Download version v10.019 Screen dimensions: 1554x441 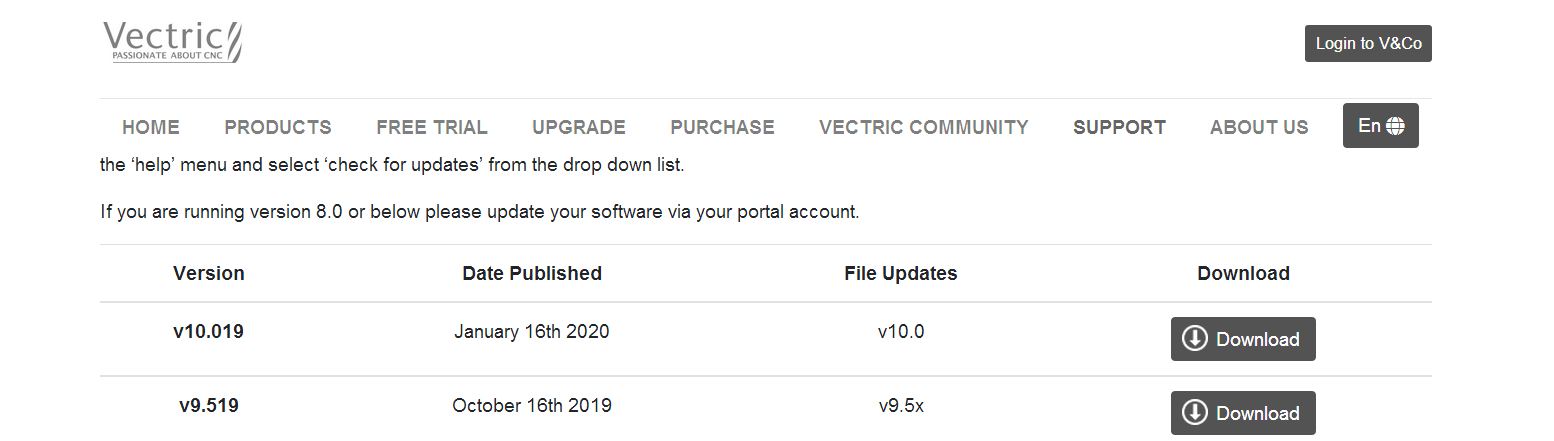(1243, 339)
